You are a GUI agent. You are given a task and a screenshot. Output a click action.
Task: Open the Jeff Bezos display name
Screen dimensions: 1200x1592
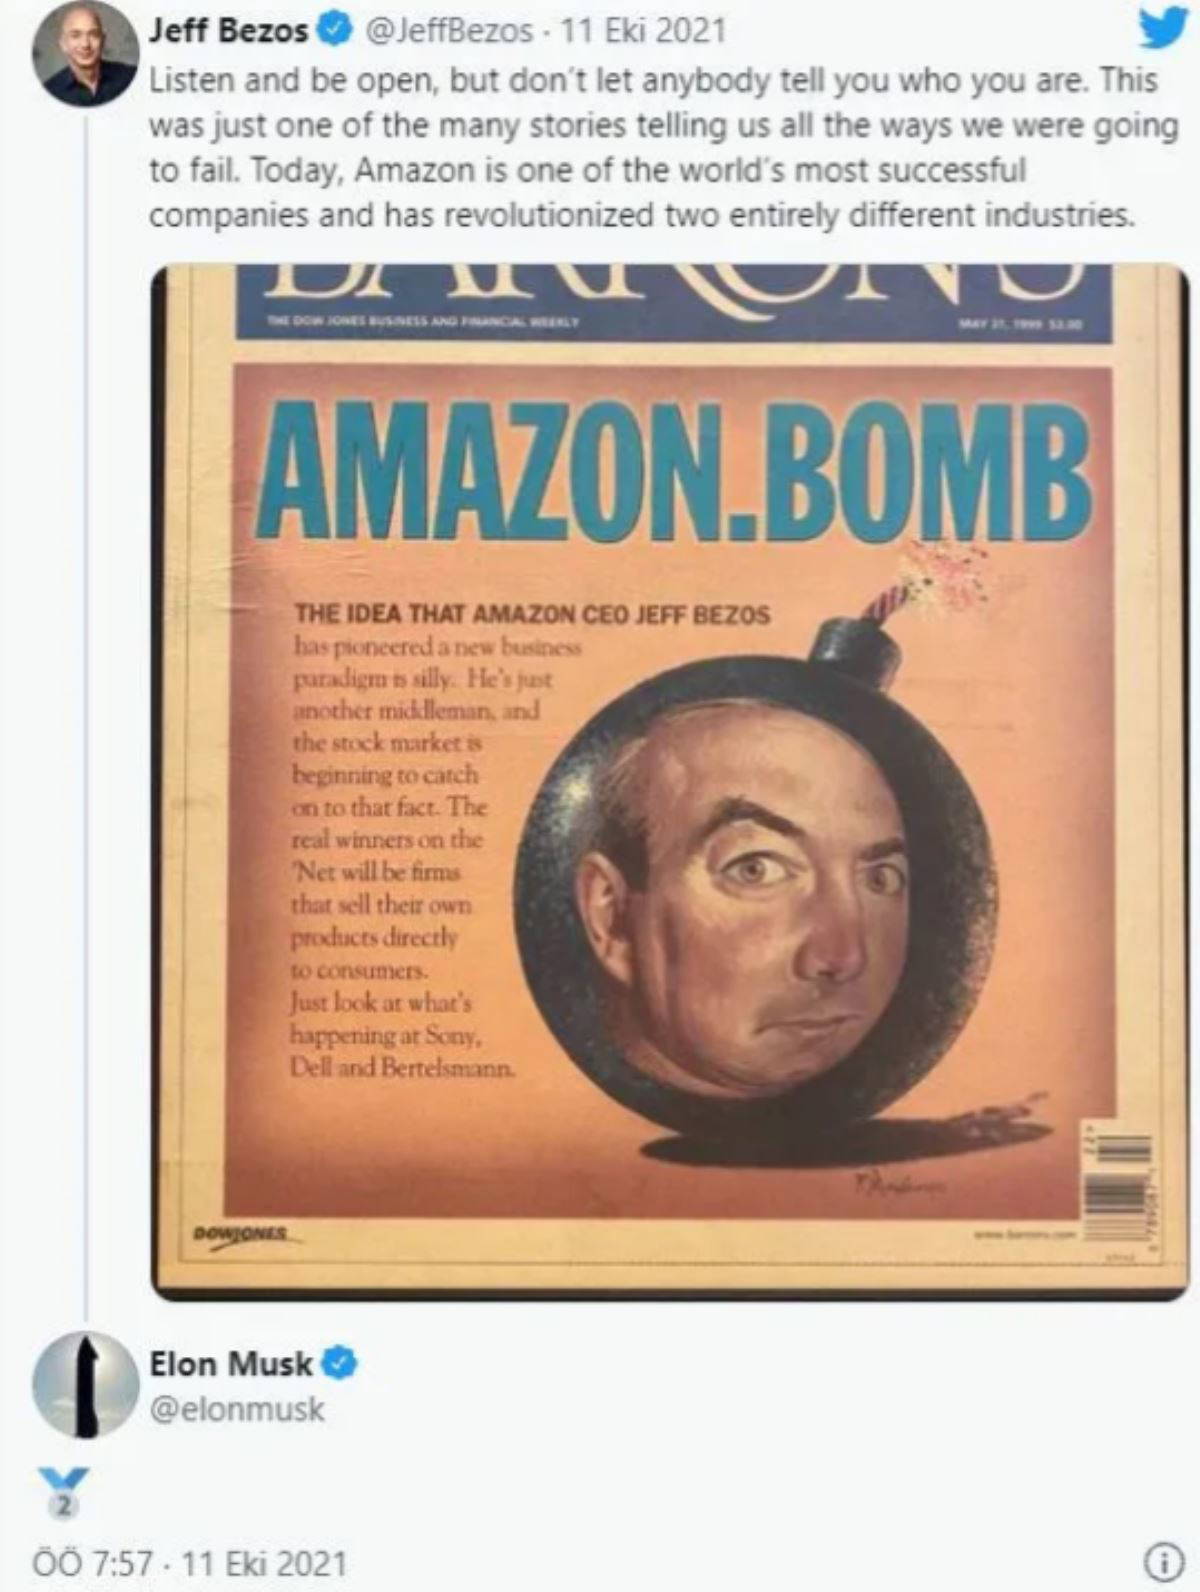tap(228, 31)
